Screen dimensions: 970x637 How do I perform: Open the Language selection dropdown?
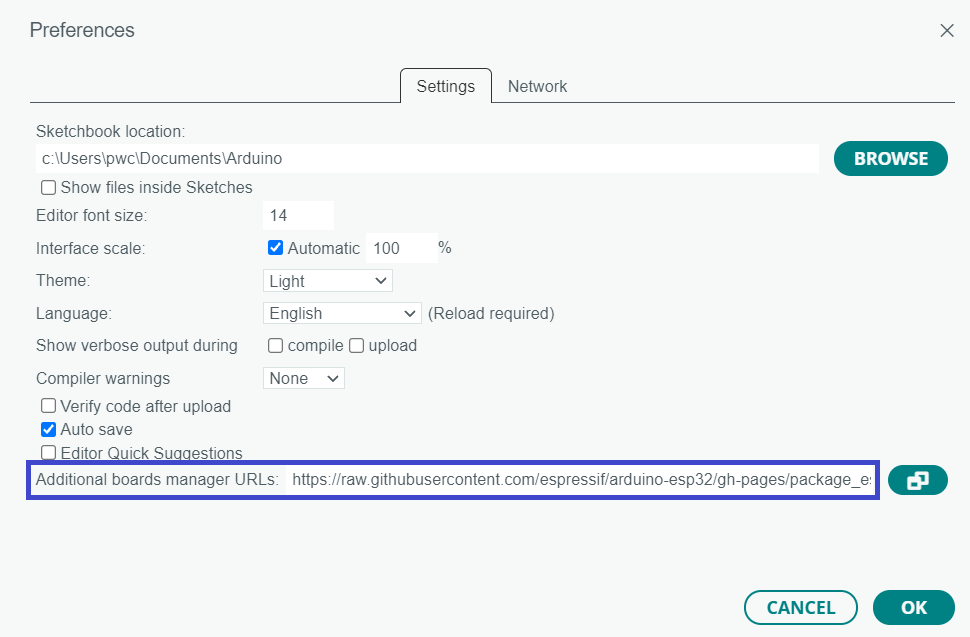pyautogui.click(x=341, y=313)
